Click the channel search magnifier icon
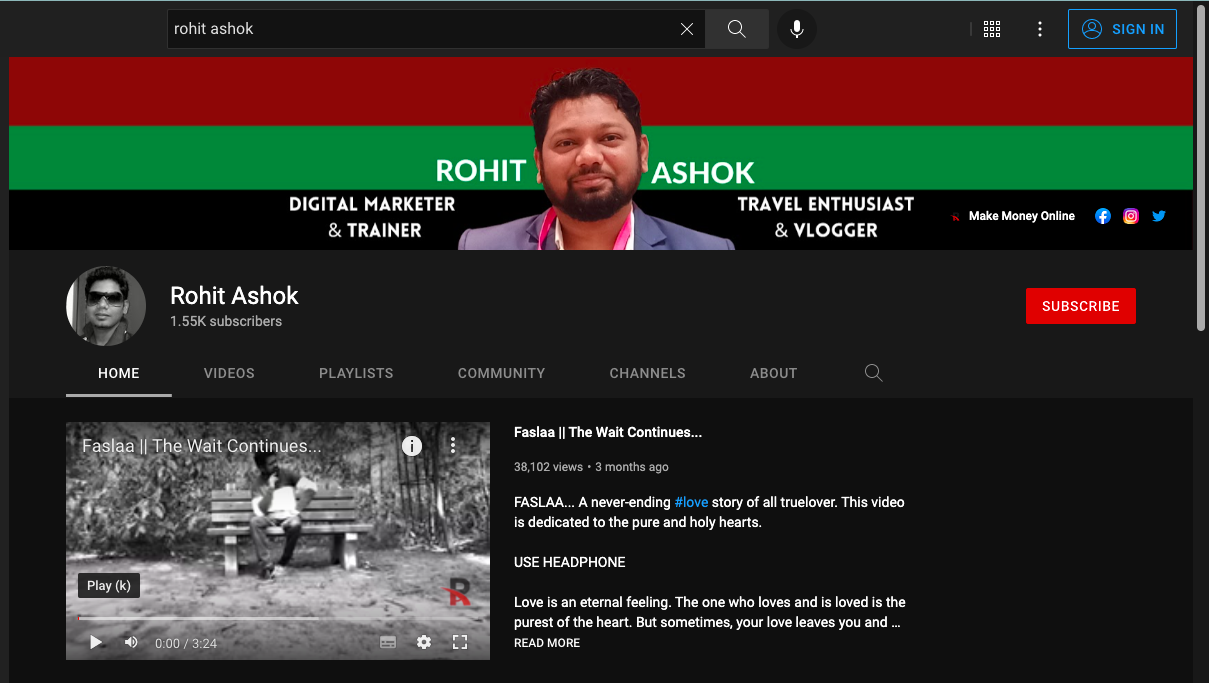 tap(873, 372)
